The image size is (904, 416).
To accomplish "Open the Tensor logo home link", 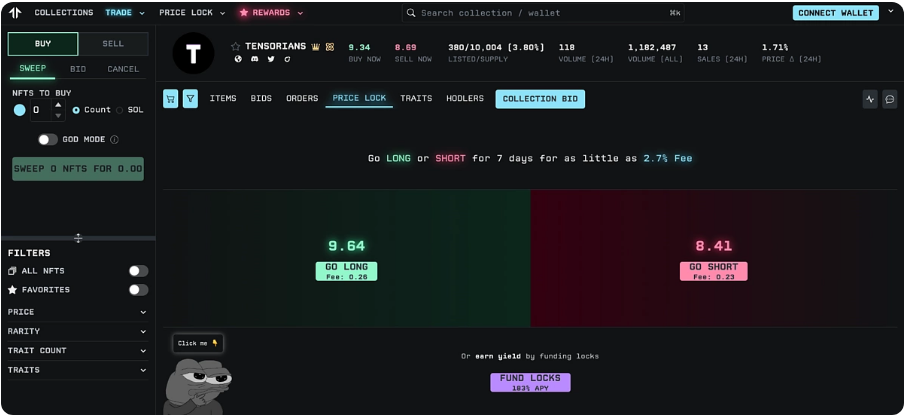I will tap(16, 13).
